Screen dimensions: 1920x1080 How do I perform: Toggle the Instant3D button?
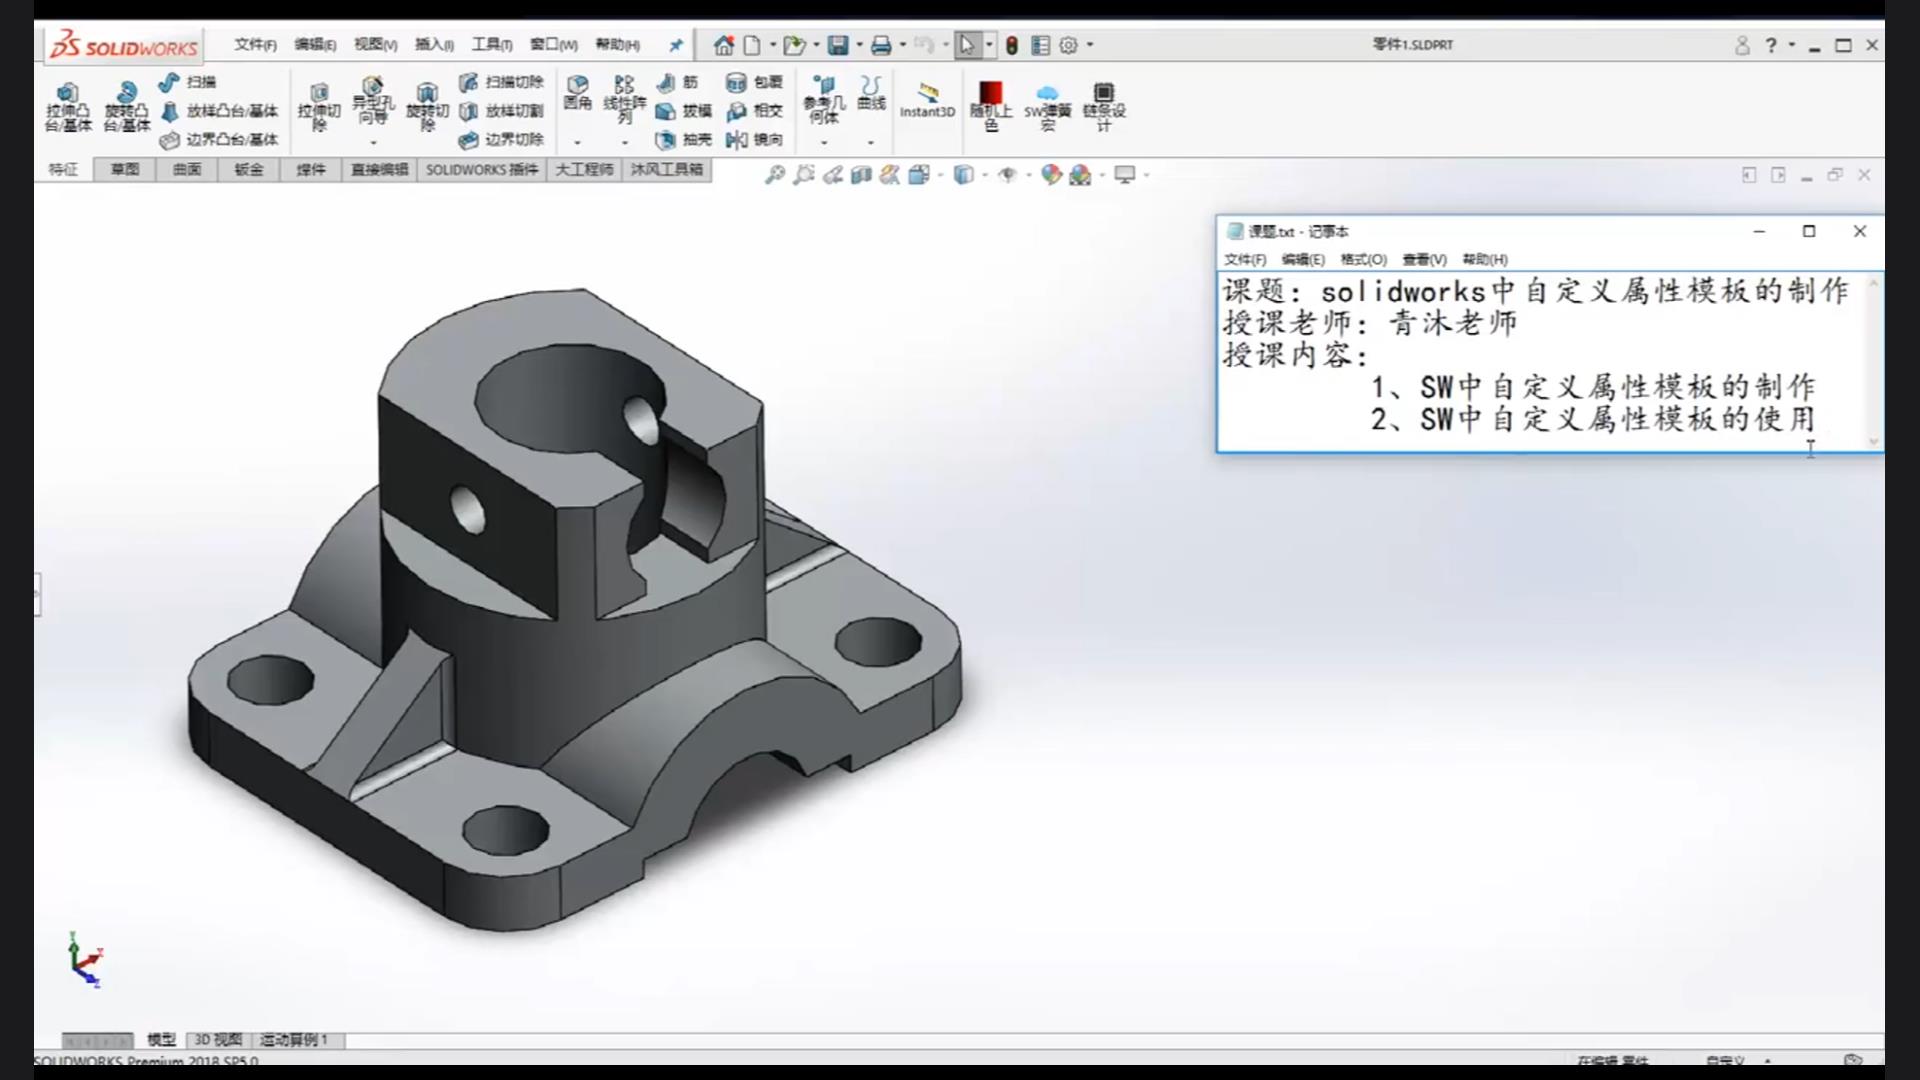pyautogui.click(x=927, y=100)
